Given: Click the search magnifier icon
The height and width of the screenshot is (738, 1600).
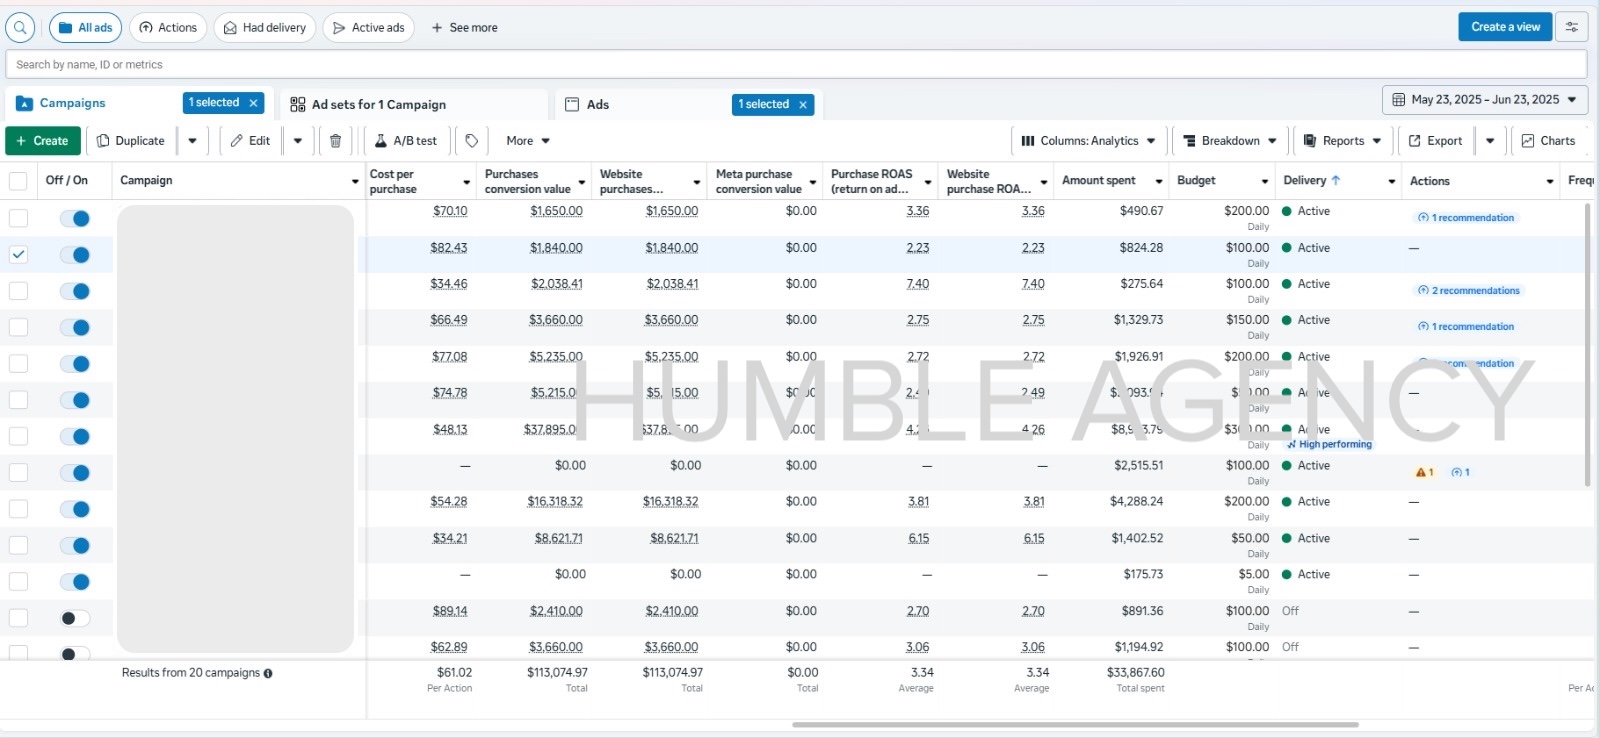Looking at the screenshot, I should [x=20, y=28].
